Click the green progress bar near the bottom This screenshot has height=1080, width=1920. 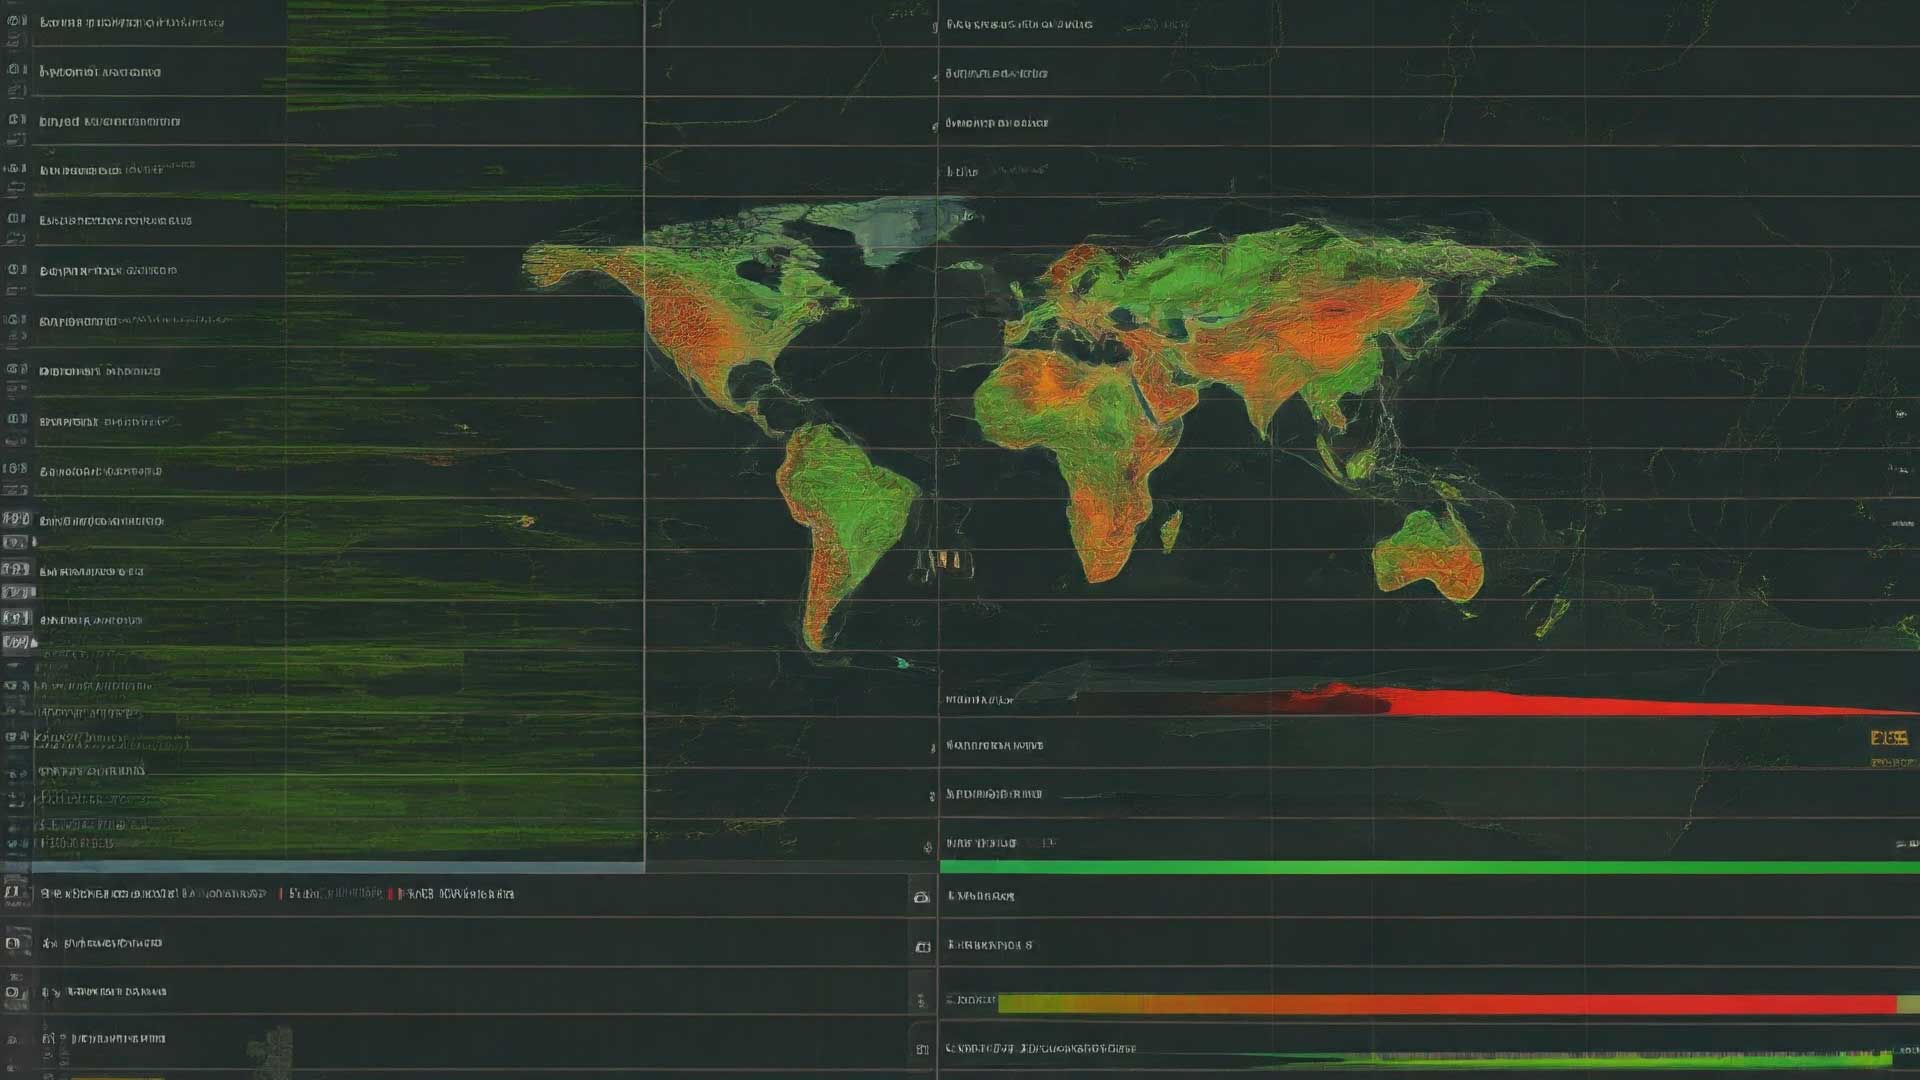coord(1400,865)
